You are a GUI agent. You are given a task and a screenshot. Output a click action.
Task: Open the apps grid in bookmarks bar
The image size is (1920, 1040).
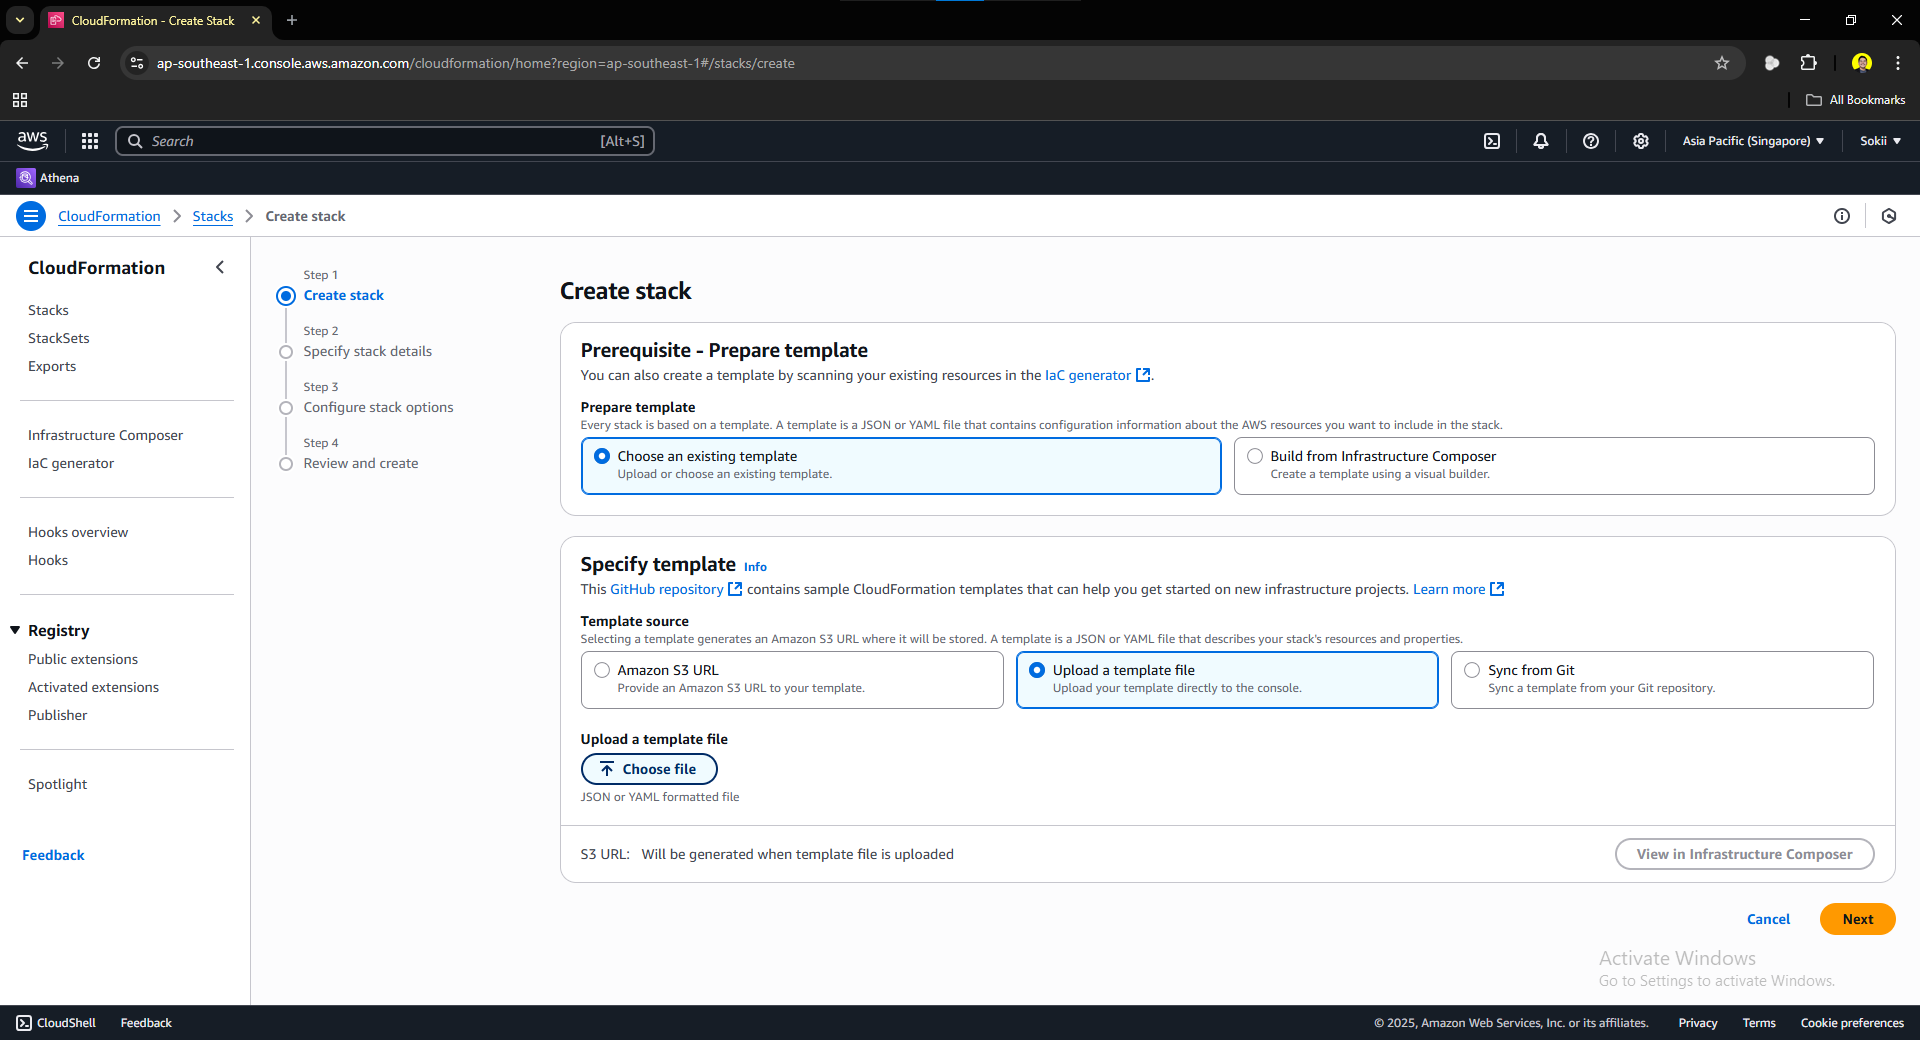(20, 100)
